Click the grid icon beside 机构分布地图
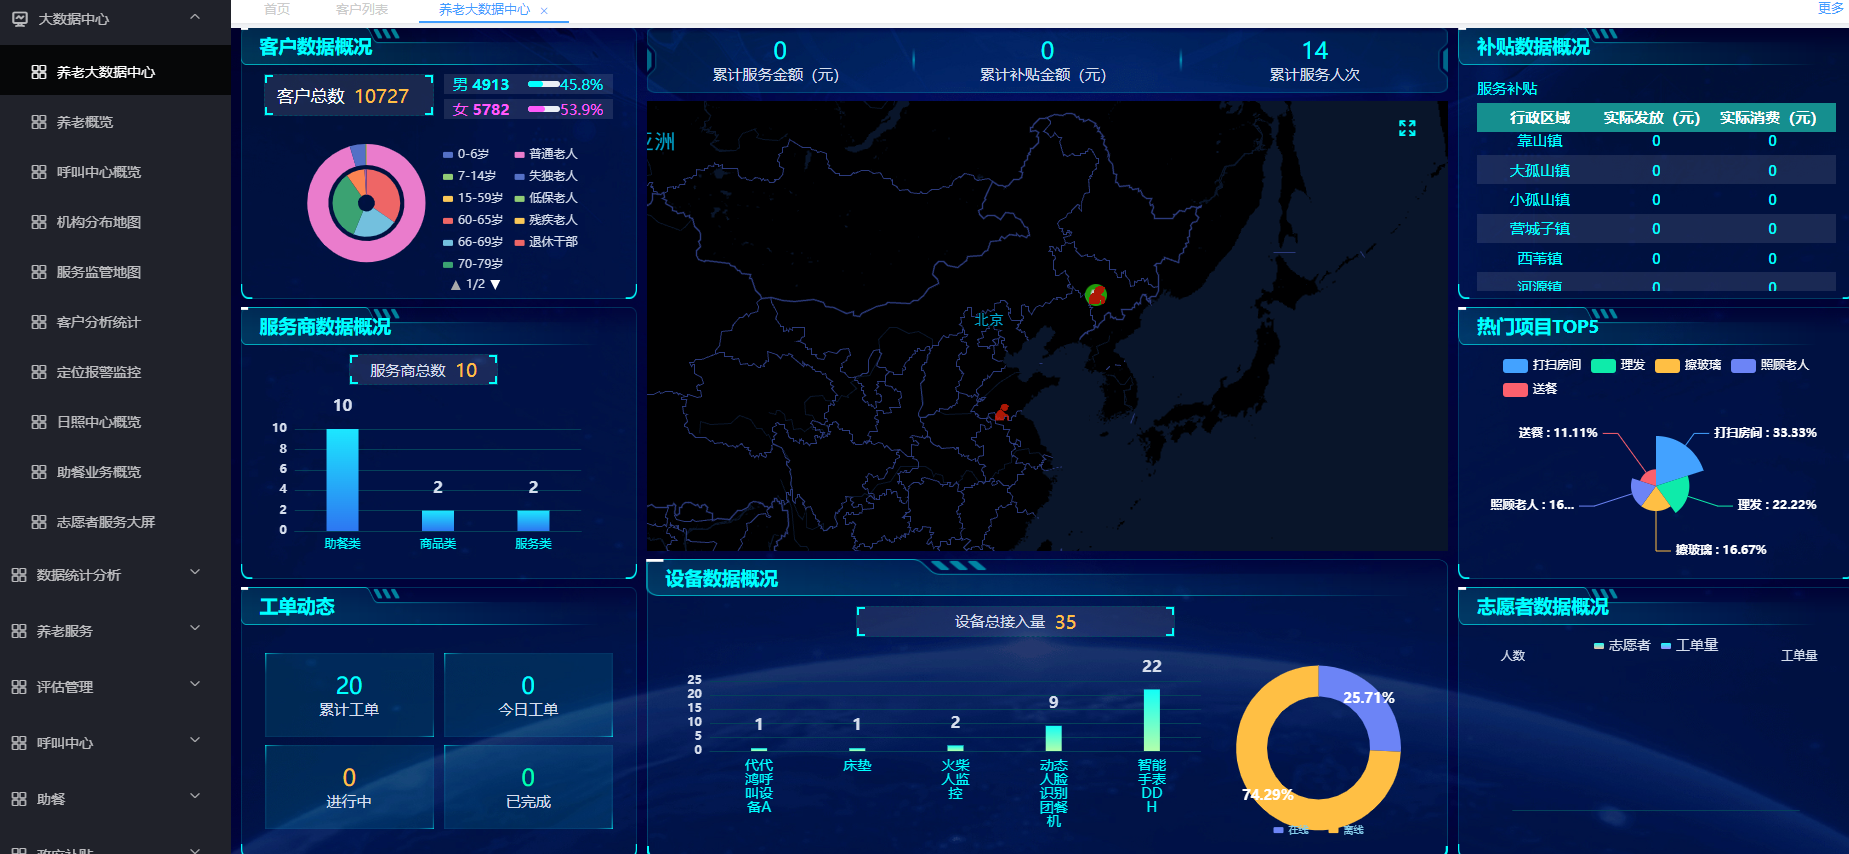Screen dimensions: 1849x854 [x=39, y=222]
